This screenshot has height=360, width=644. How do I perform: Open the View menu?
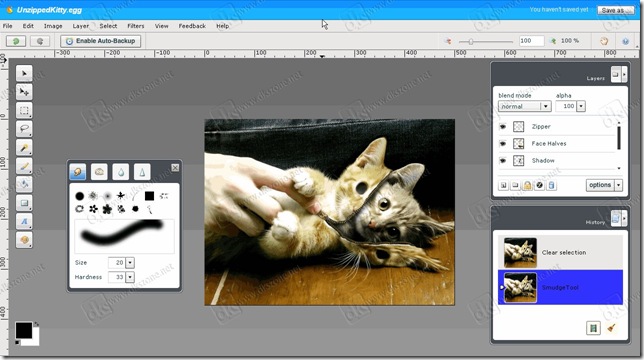pos(161,26)
